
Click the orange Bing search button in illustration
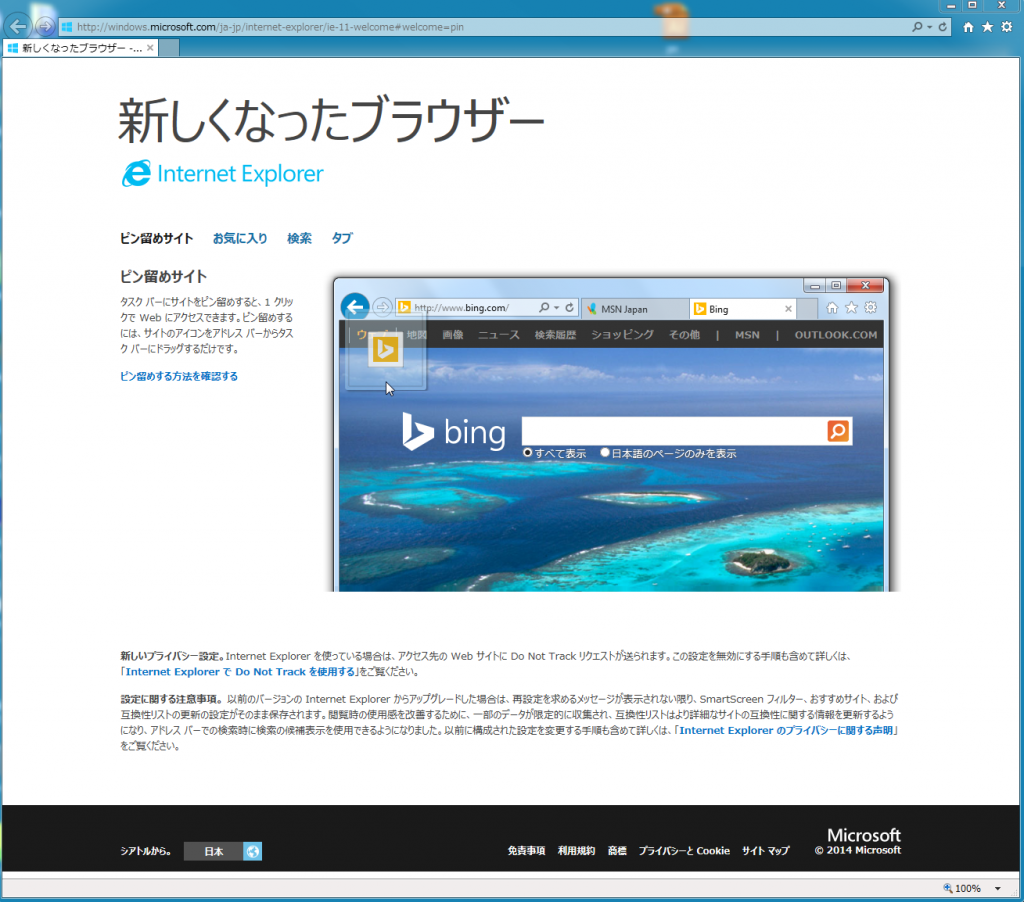pos(839,431)
